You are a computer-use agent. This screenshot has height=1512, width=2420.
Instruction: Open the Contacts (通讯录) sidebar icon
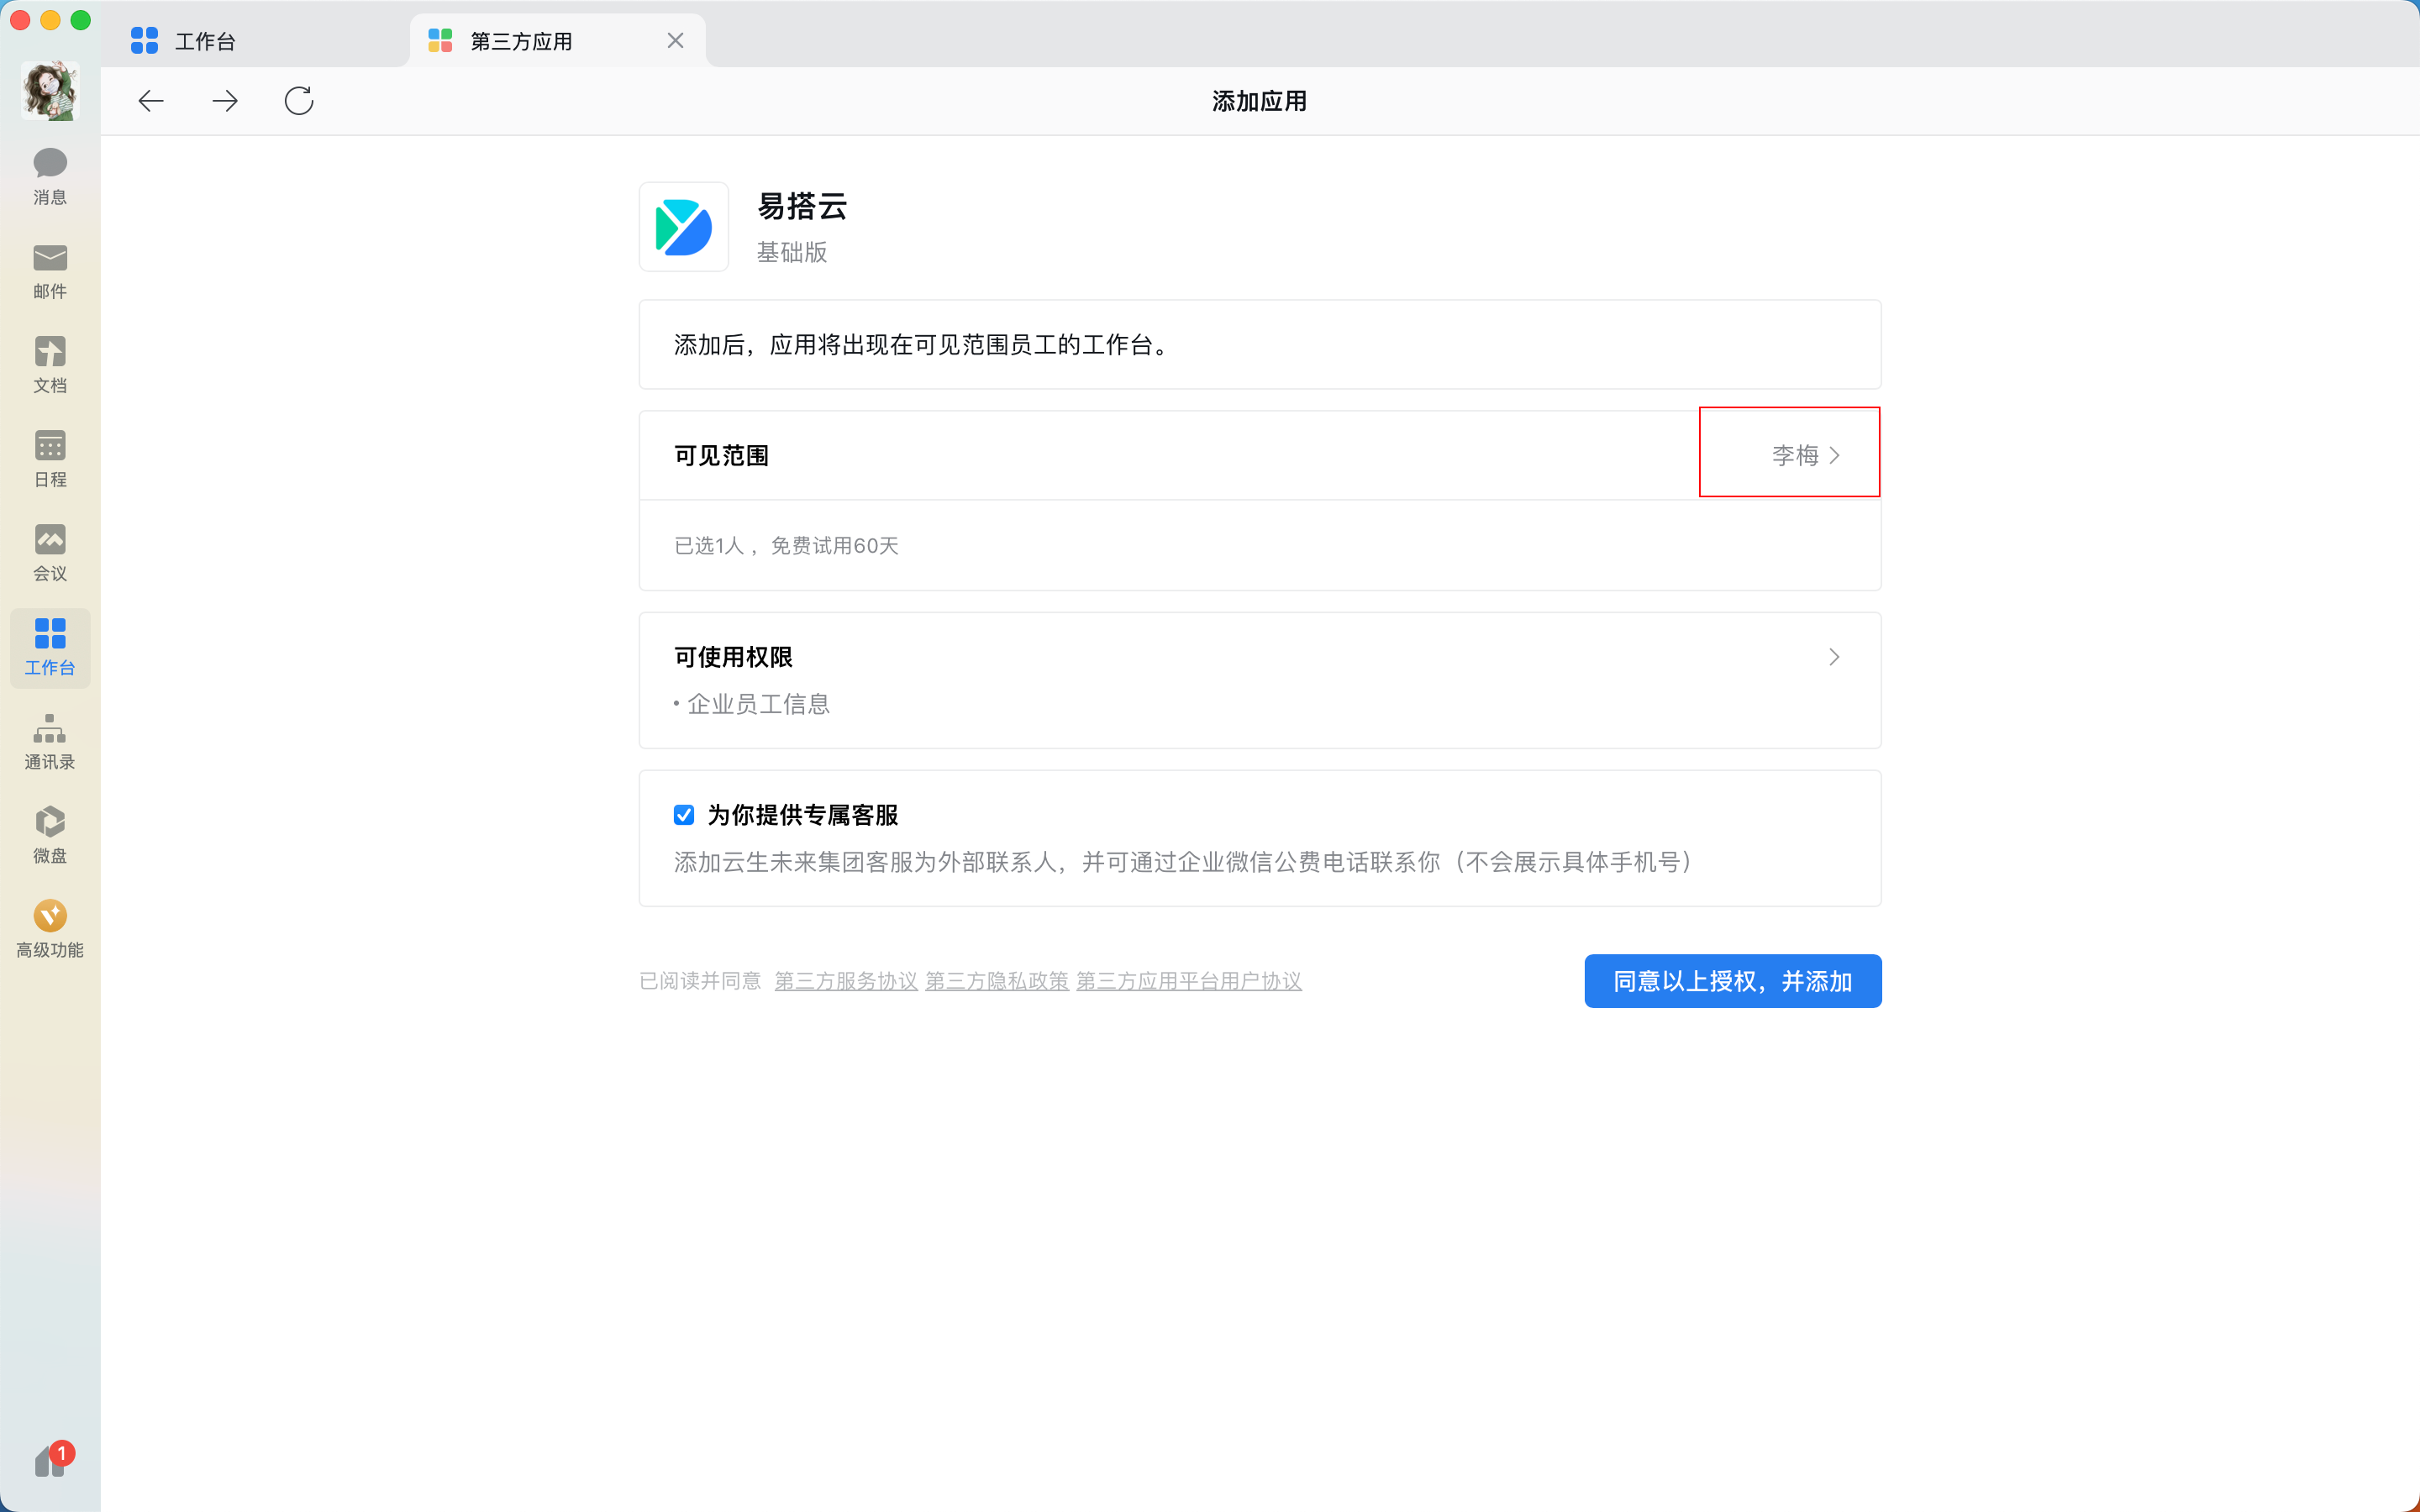pyautogui.click(x=50, y=741)
